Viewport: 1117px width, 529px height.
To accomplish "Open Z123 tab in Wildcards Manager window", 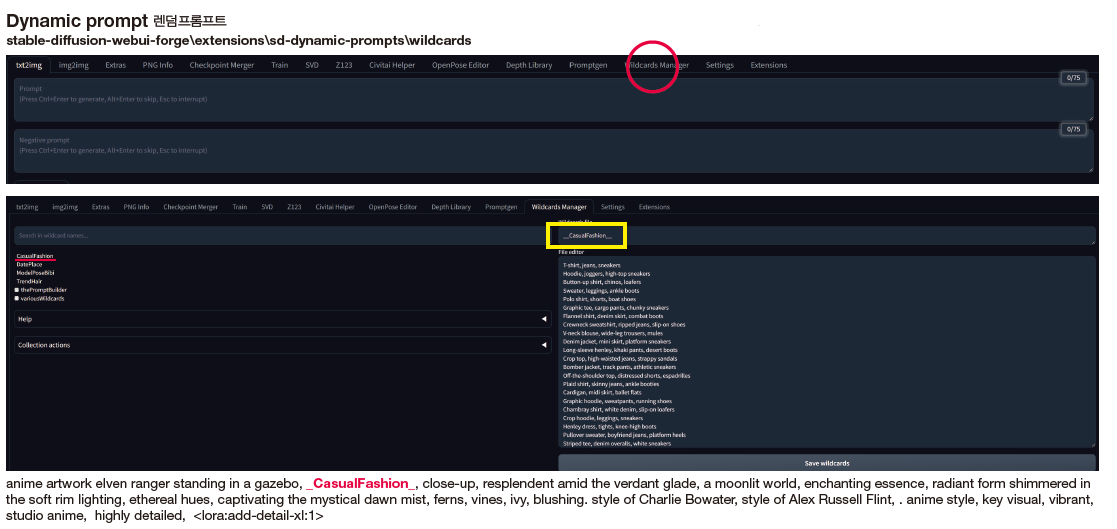I will tap(294, 207).
